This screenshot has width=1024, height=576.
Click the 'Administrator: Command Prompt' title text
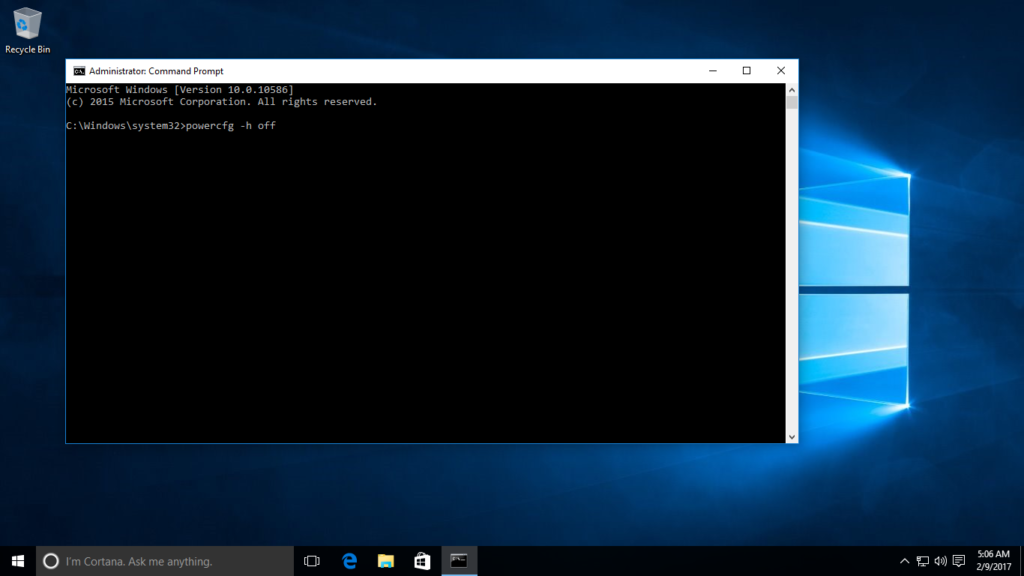(156, 71)
